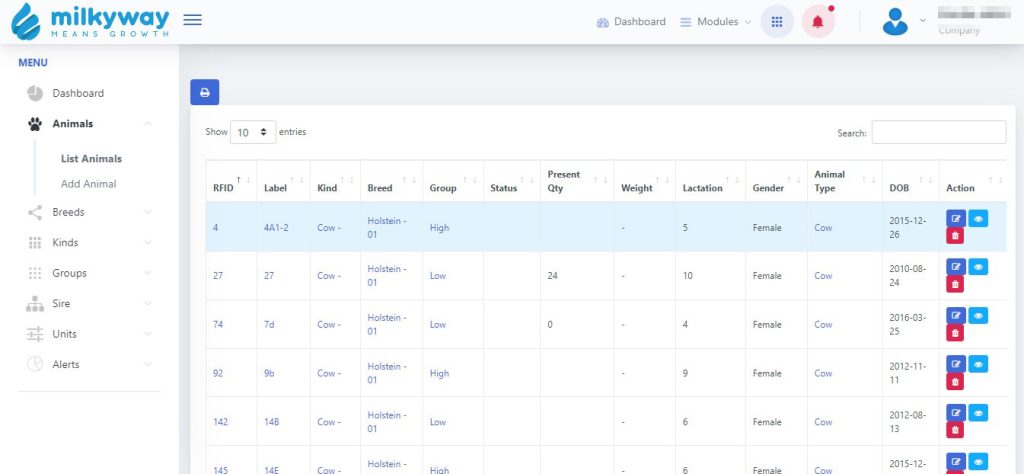Select Add Animal in the sidebar
This screenshot has width=1024, height=474.
pyautogui.click(x=88, y=184)
